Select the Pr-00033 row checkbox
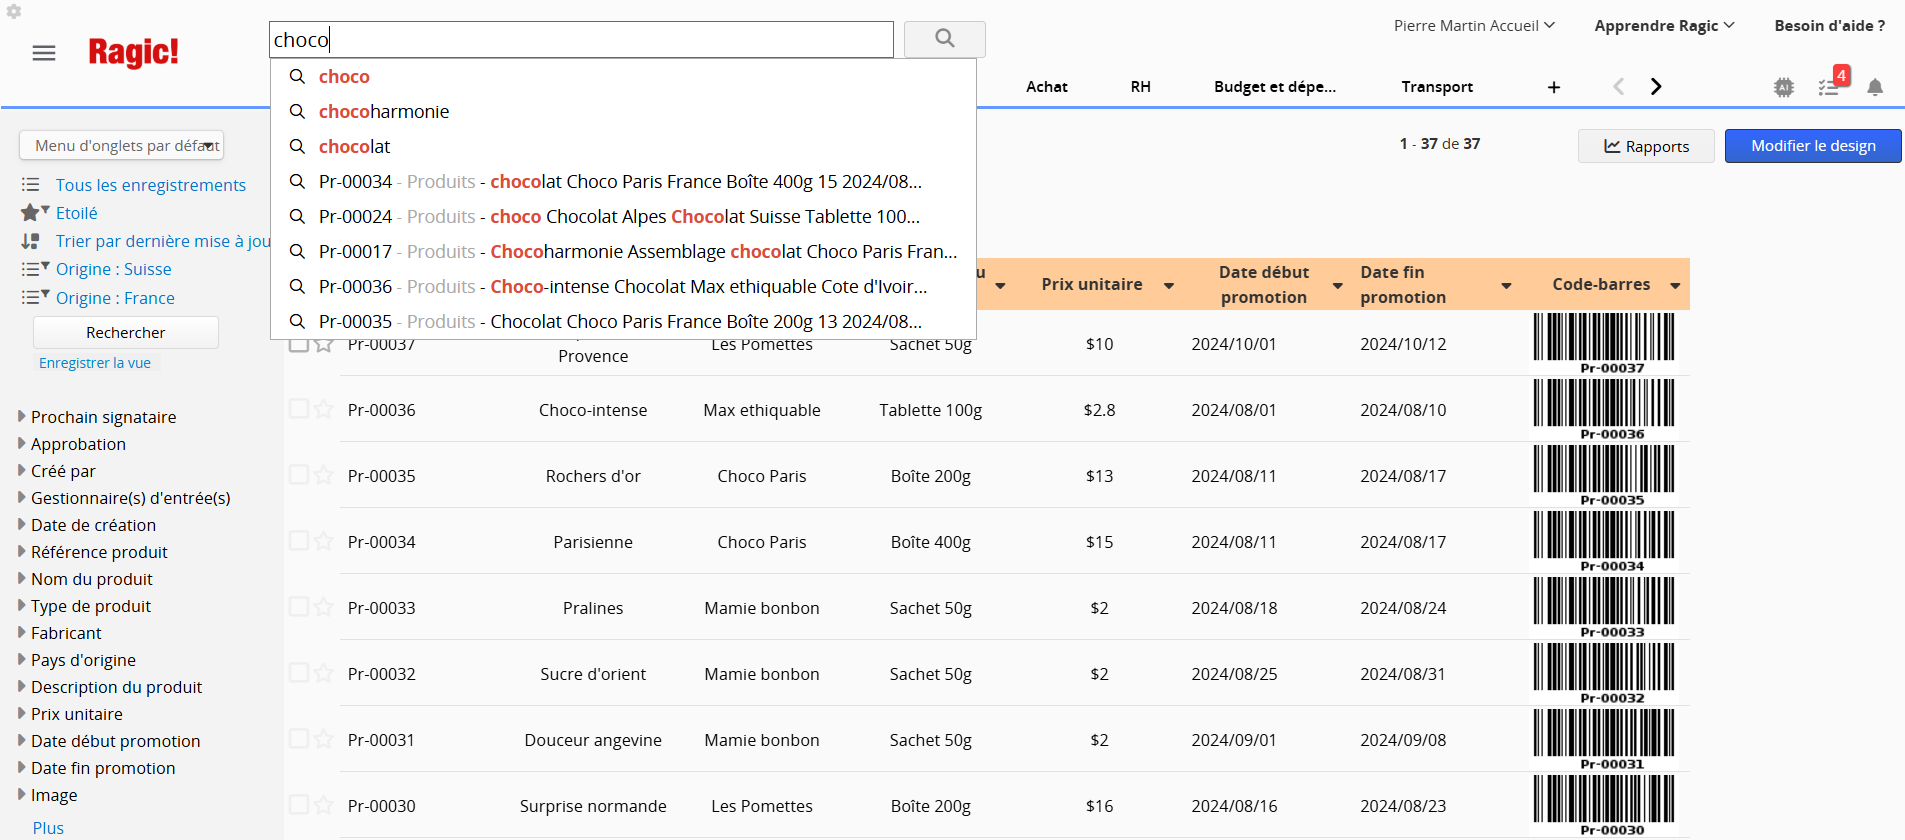The width and height of the screenshot is (1905, 840). (298, 607)
